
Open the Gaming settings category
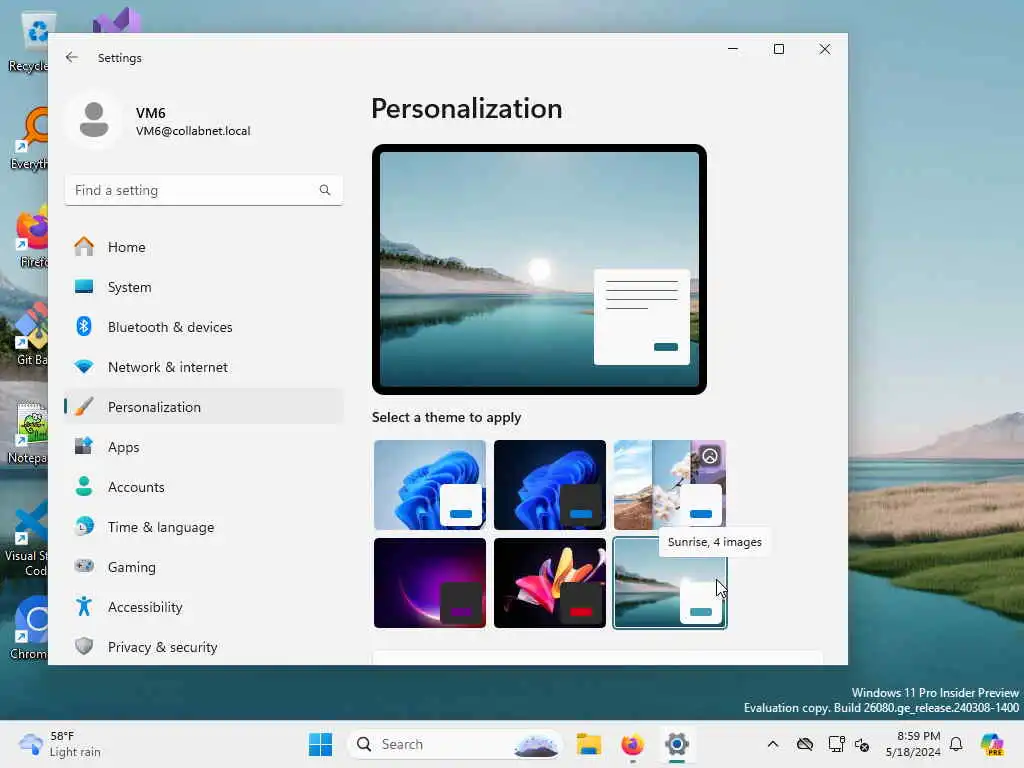point(204,567)
